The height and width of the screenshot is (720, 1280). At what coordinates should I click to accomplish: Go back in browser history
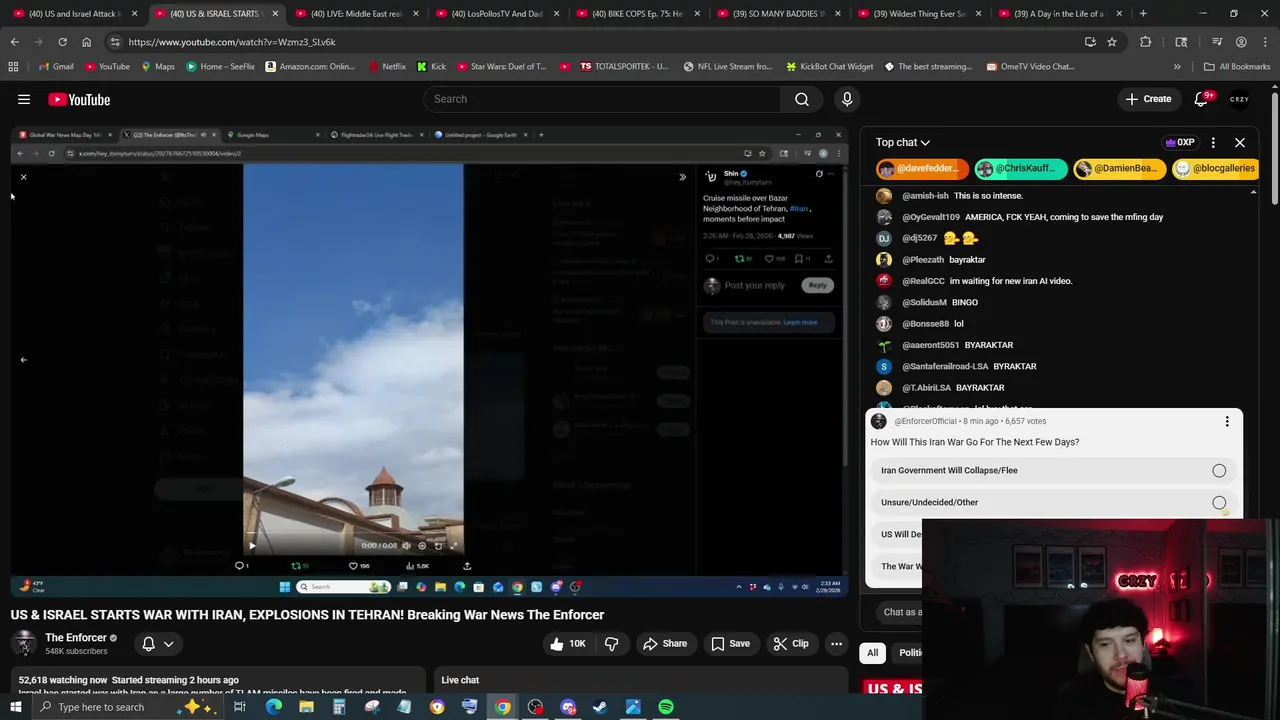coord(14,42)
